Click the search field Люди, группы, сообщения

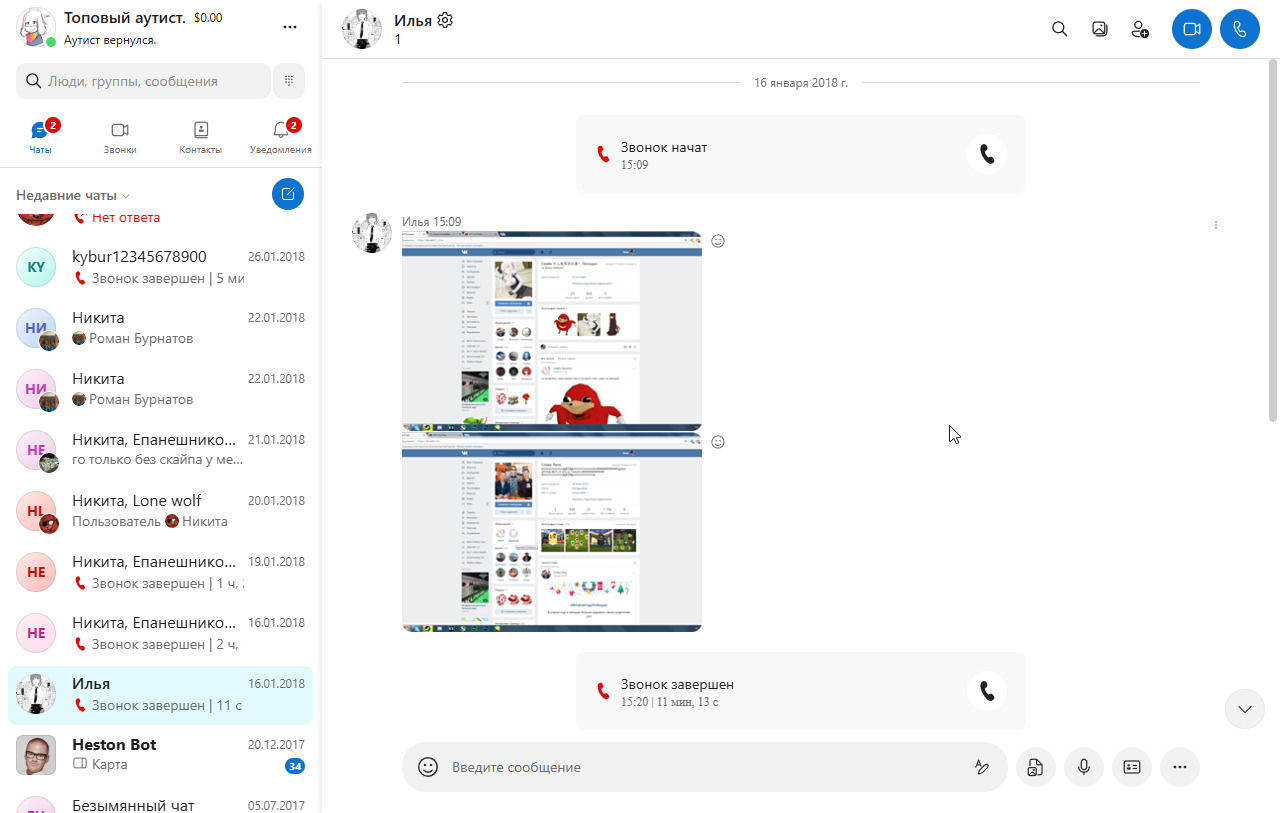pyautogui.click(x=143, y=81)
